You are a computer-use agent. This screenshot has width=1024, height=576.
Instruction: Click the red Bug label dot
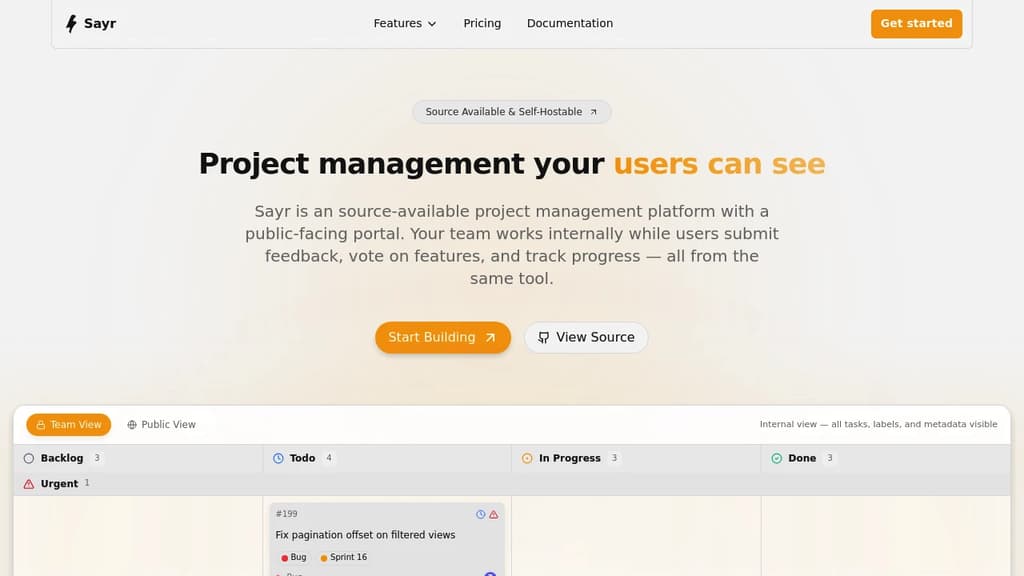coord(285,557)
